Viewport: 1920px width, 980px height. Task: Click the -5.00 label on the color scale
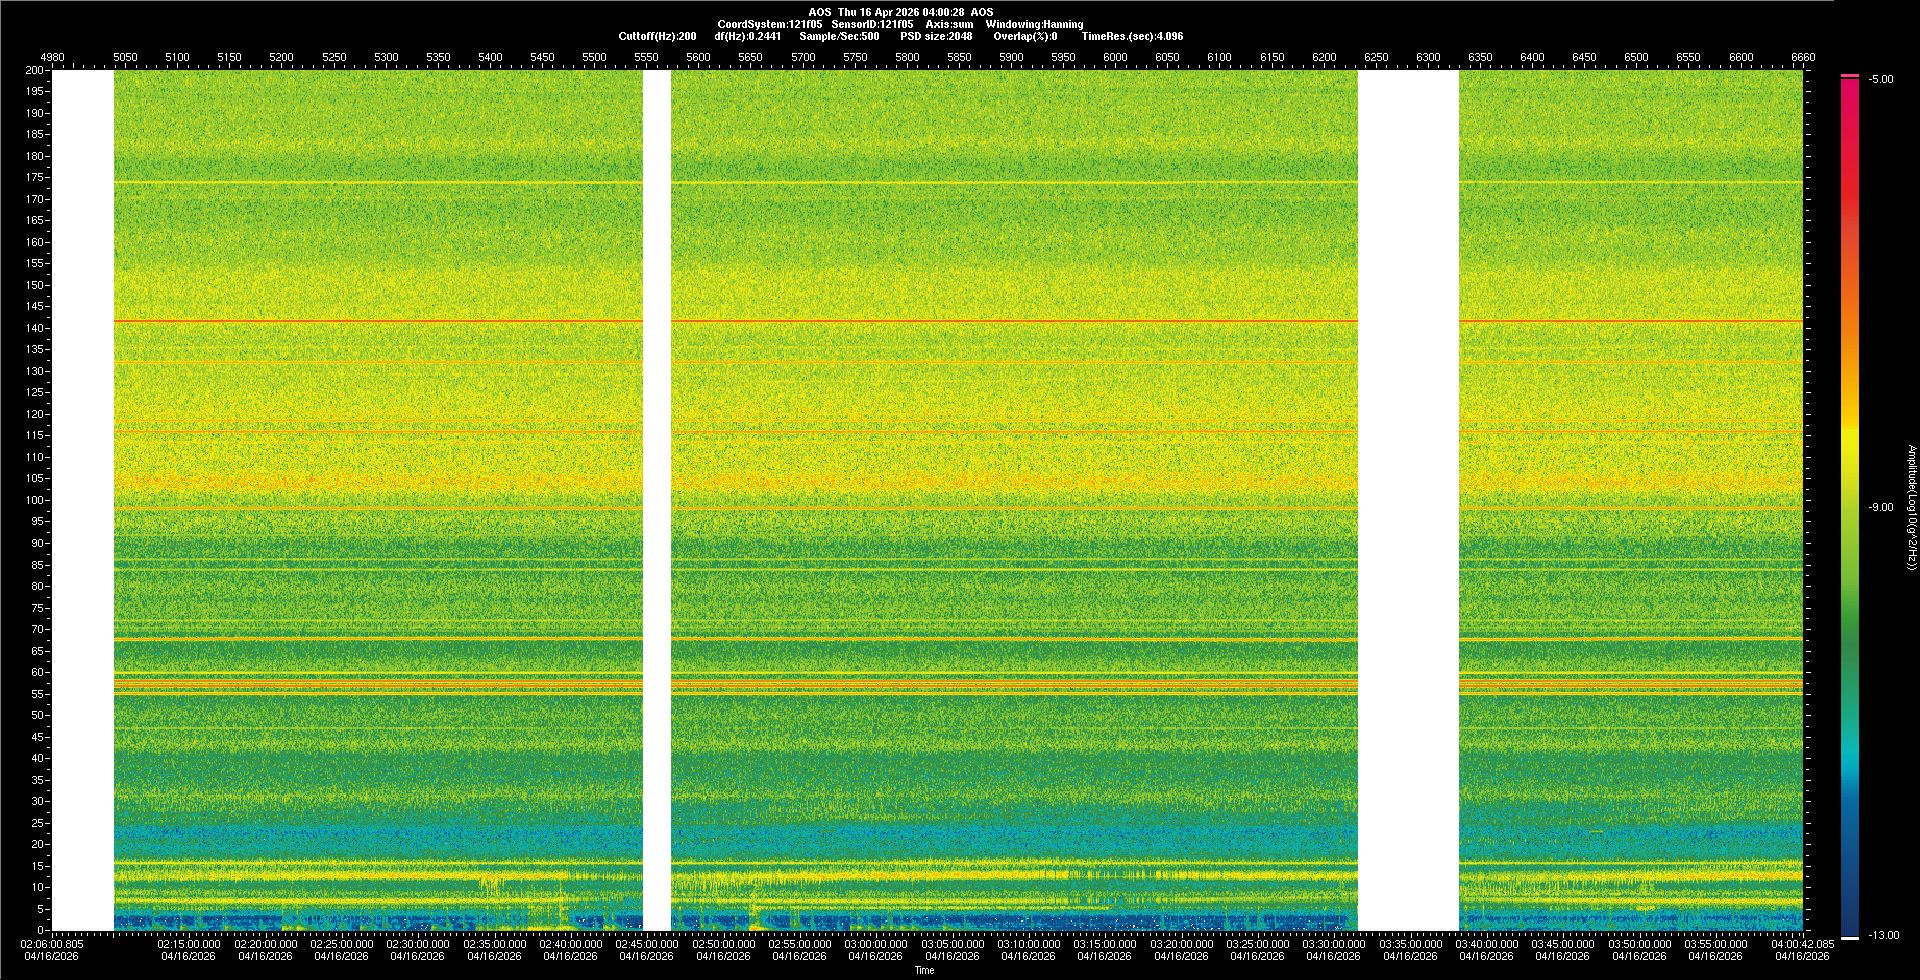pos(1881,80)
